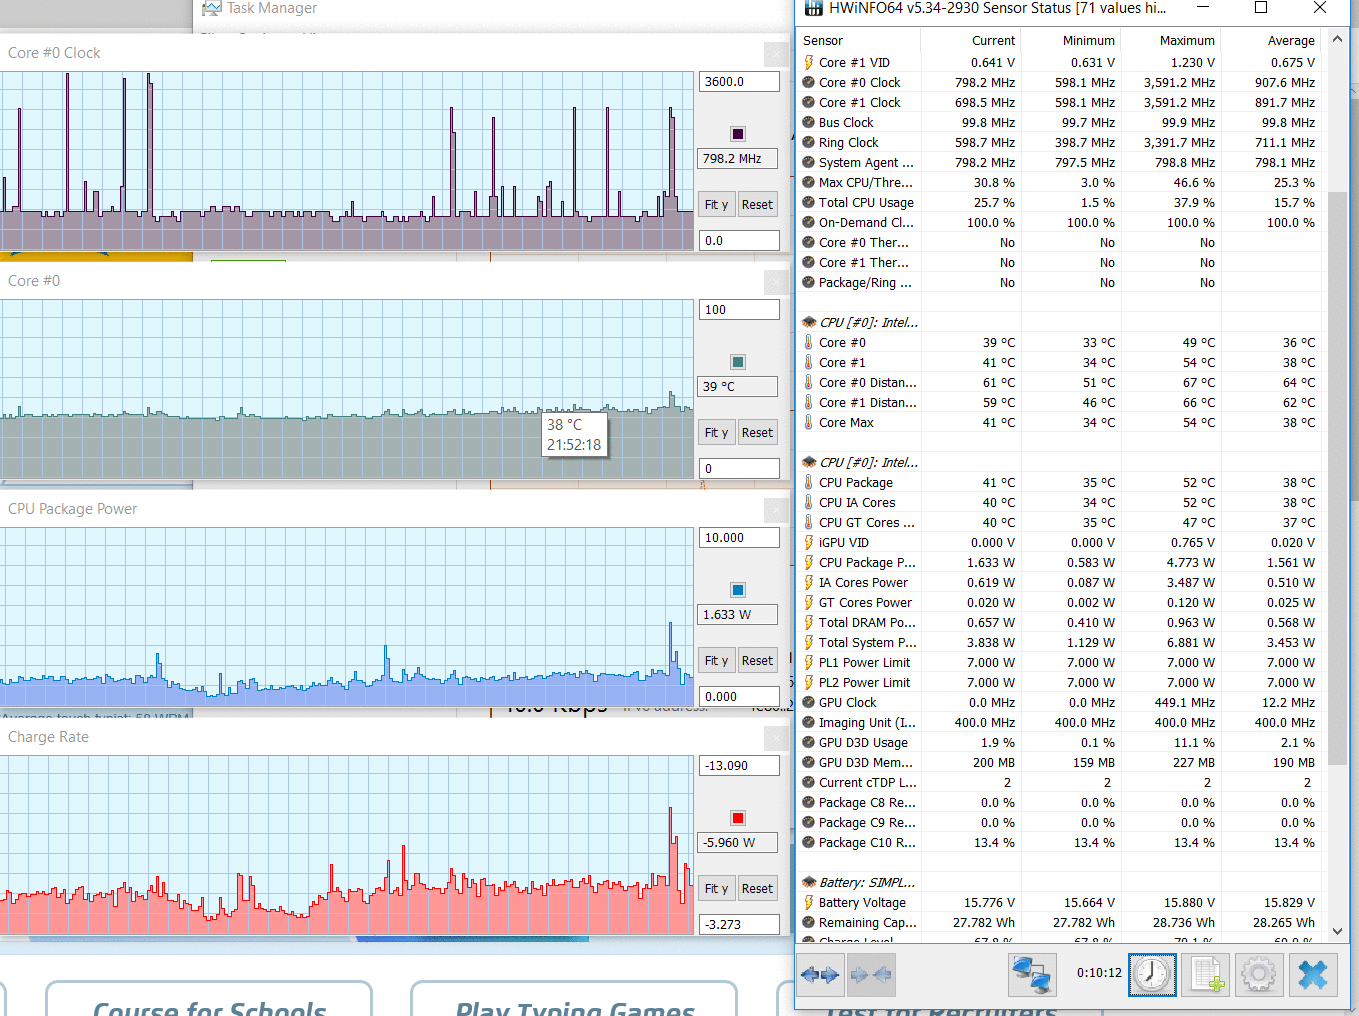Select the CPU [#0]: Intel temperature group header

coord(867,322)
